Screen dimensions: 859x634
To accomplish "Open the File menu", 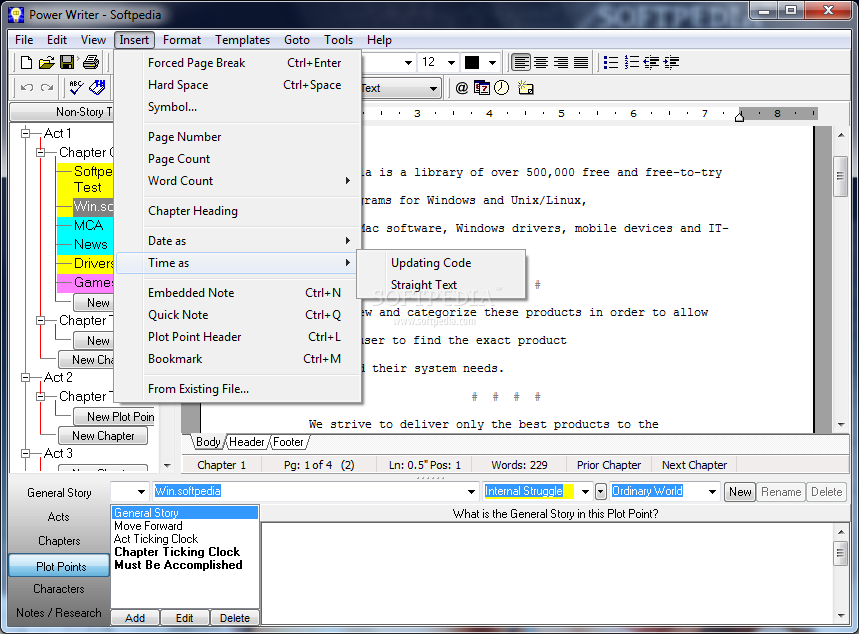I will [x=24, y=40].
